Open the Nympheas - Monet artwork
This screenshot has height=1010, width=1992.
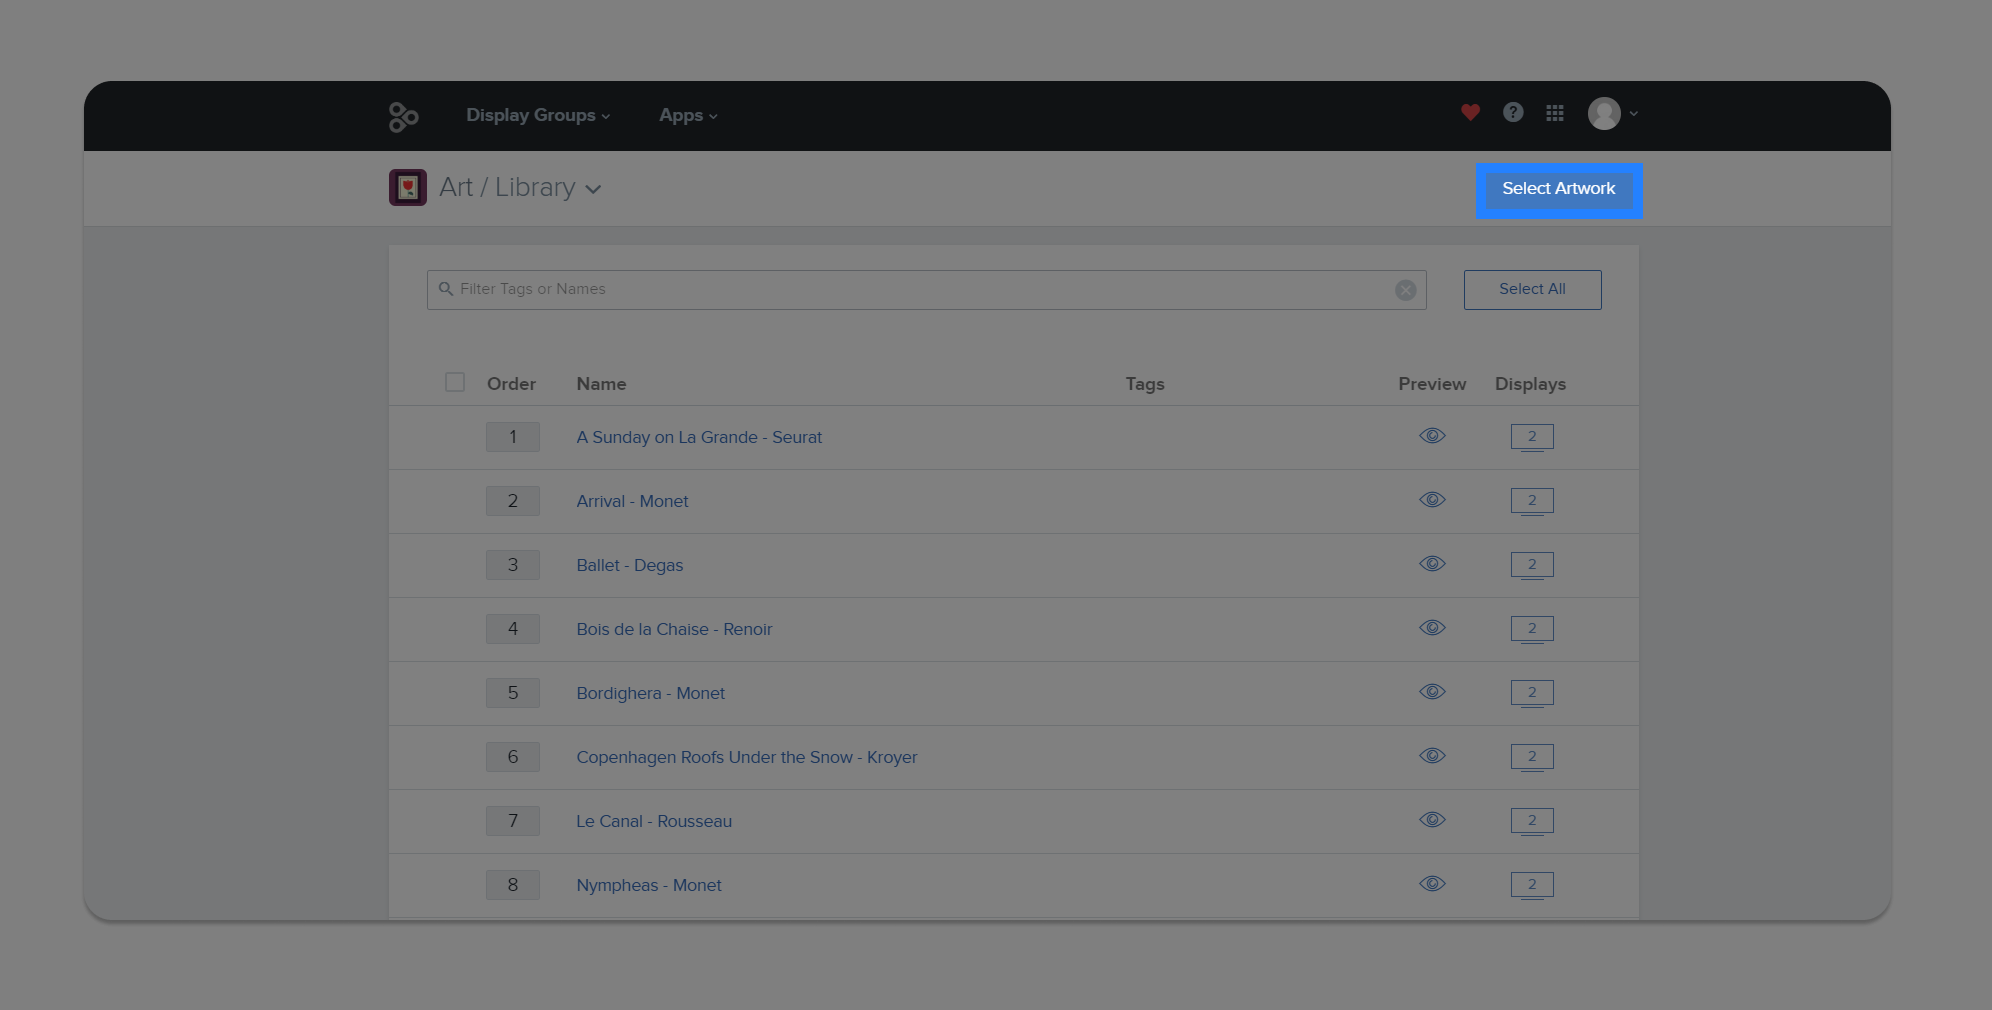649,885
